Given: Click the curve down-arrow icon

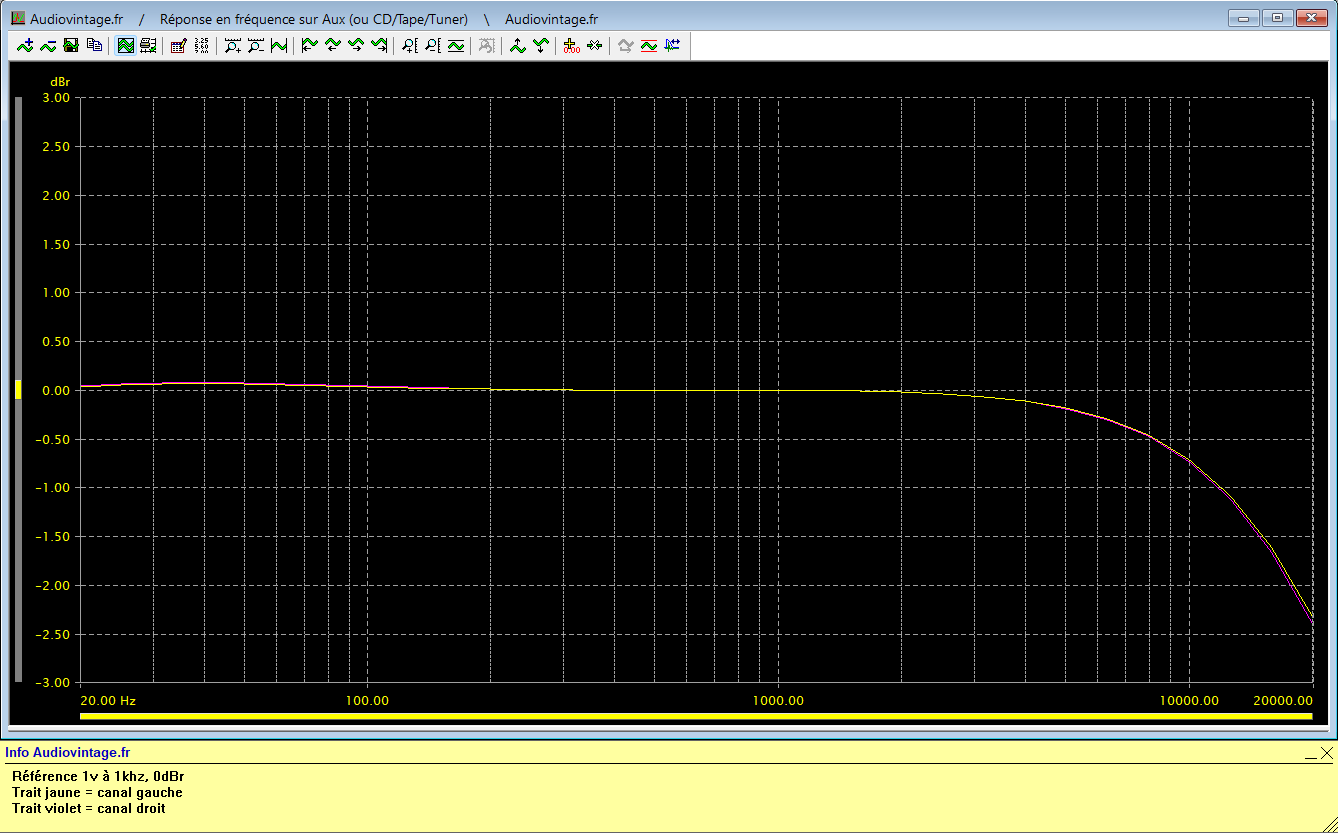Looking at the screenshot, I should (540, 45).
